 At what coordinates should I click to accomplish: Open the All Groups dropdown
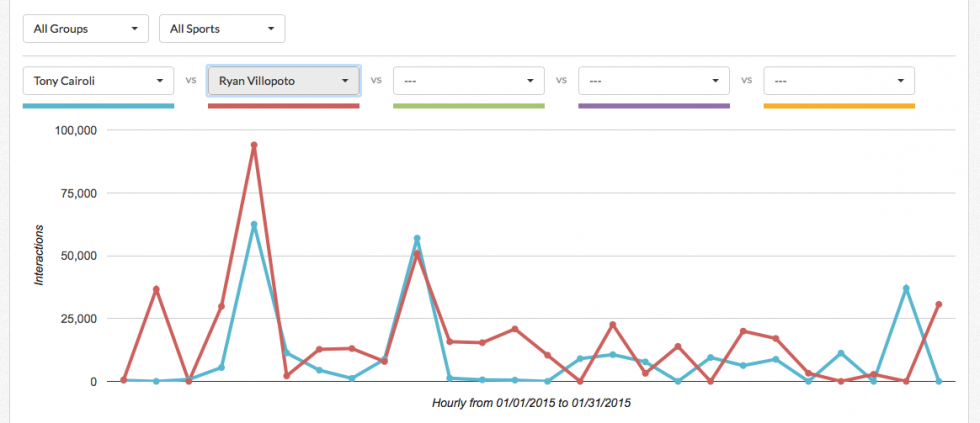pos(85,29)
